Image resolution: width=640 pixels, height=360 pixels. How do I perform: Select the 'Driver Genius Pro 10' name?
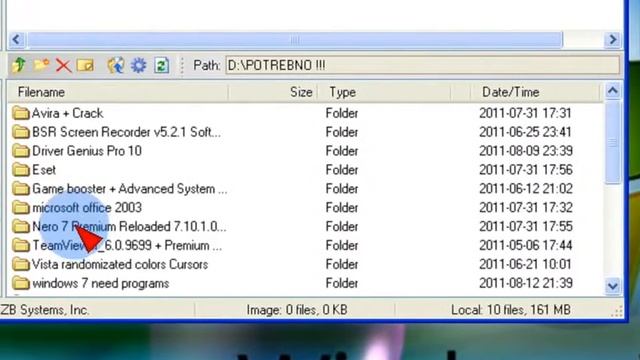[87, 151]
